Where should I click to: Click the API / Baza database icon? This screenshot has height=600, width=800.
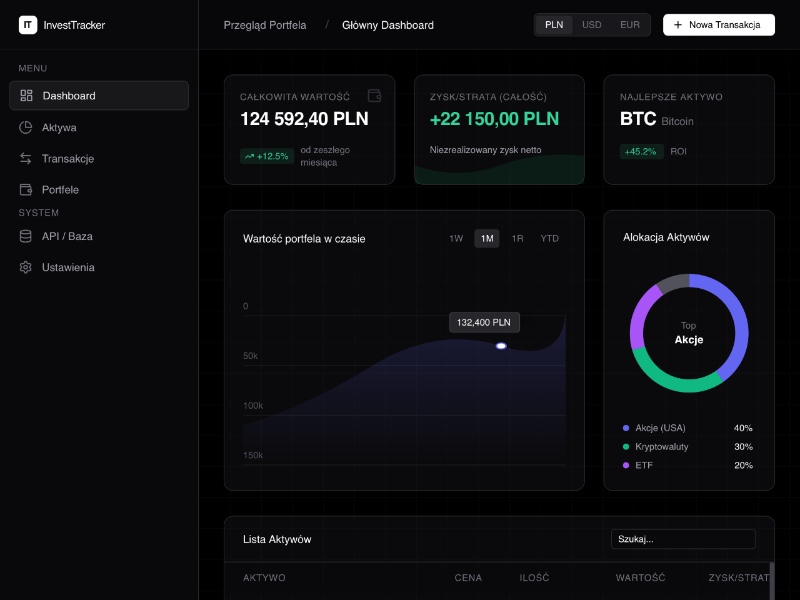[x=26, y=236]
